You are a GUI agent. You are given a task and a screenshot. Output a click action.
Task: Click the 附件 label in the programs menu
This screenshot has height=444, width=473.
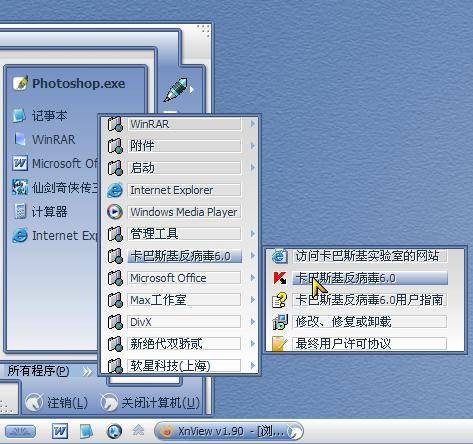142,146
